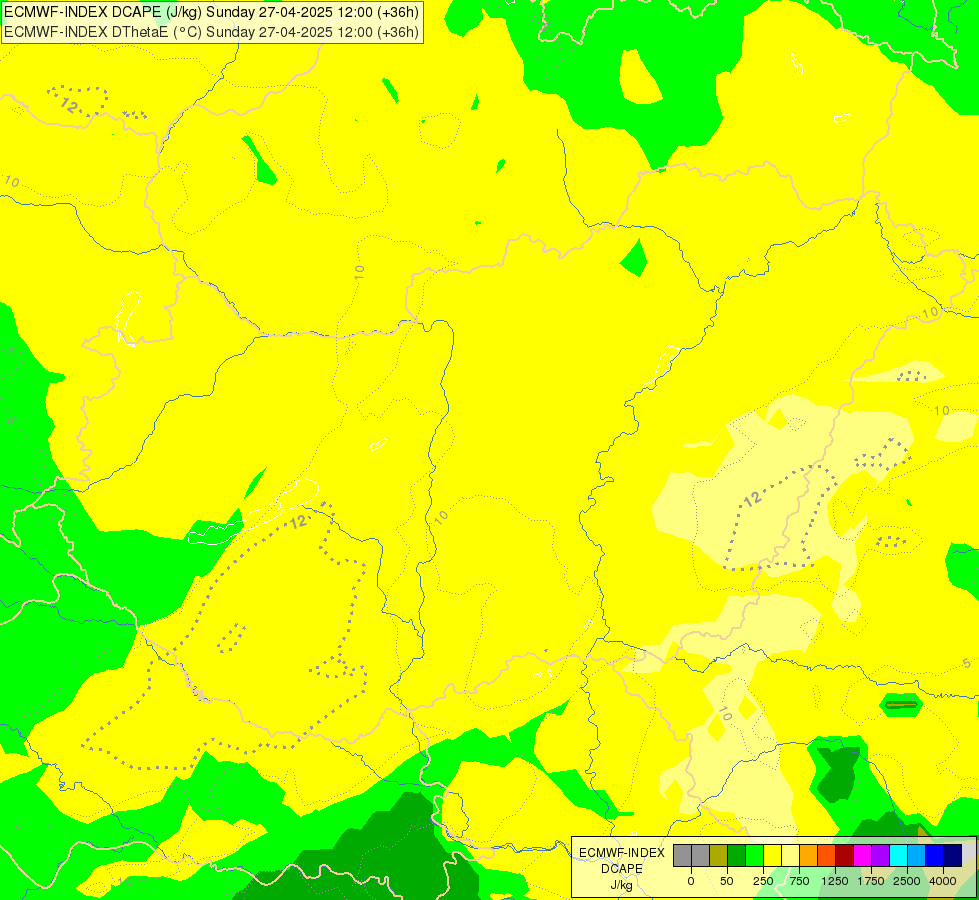
Task: Click the legend value 1250
Action: click(835, 881)
